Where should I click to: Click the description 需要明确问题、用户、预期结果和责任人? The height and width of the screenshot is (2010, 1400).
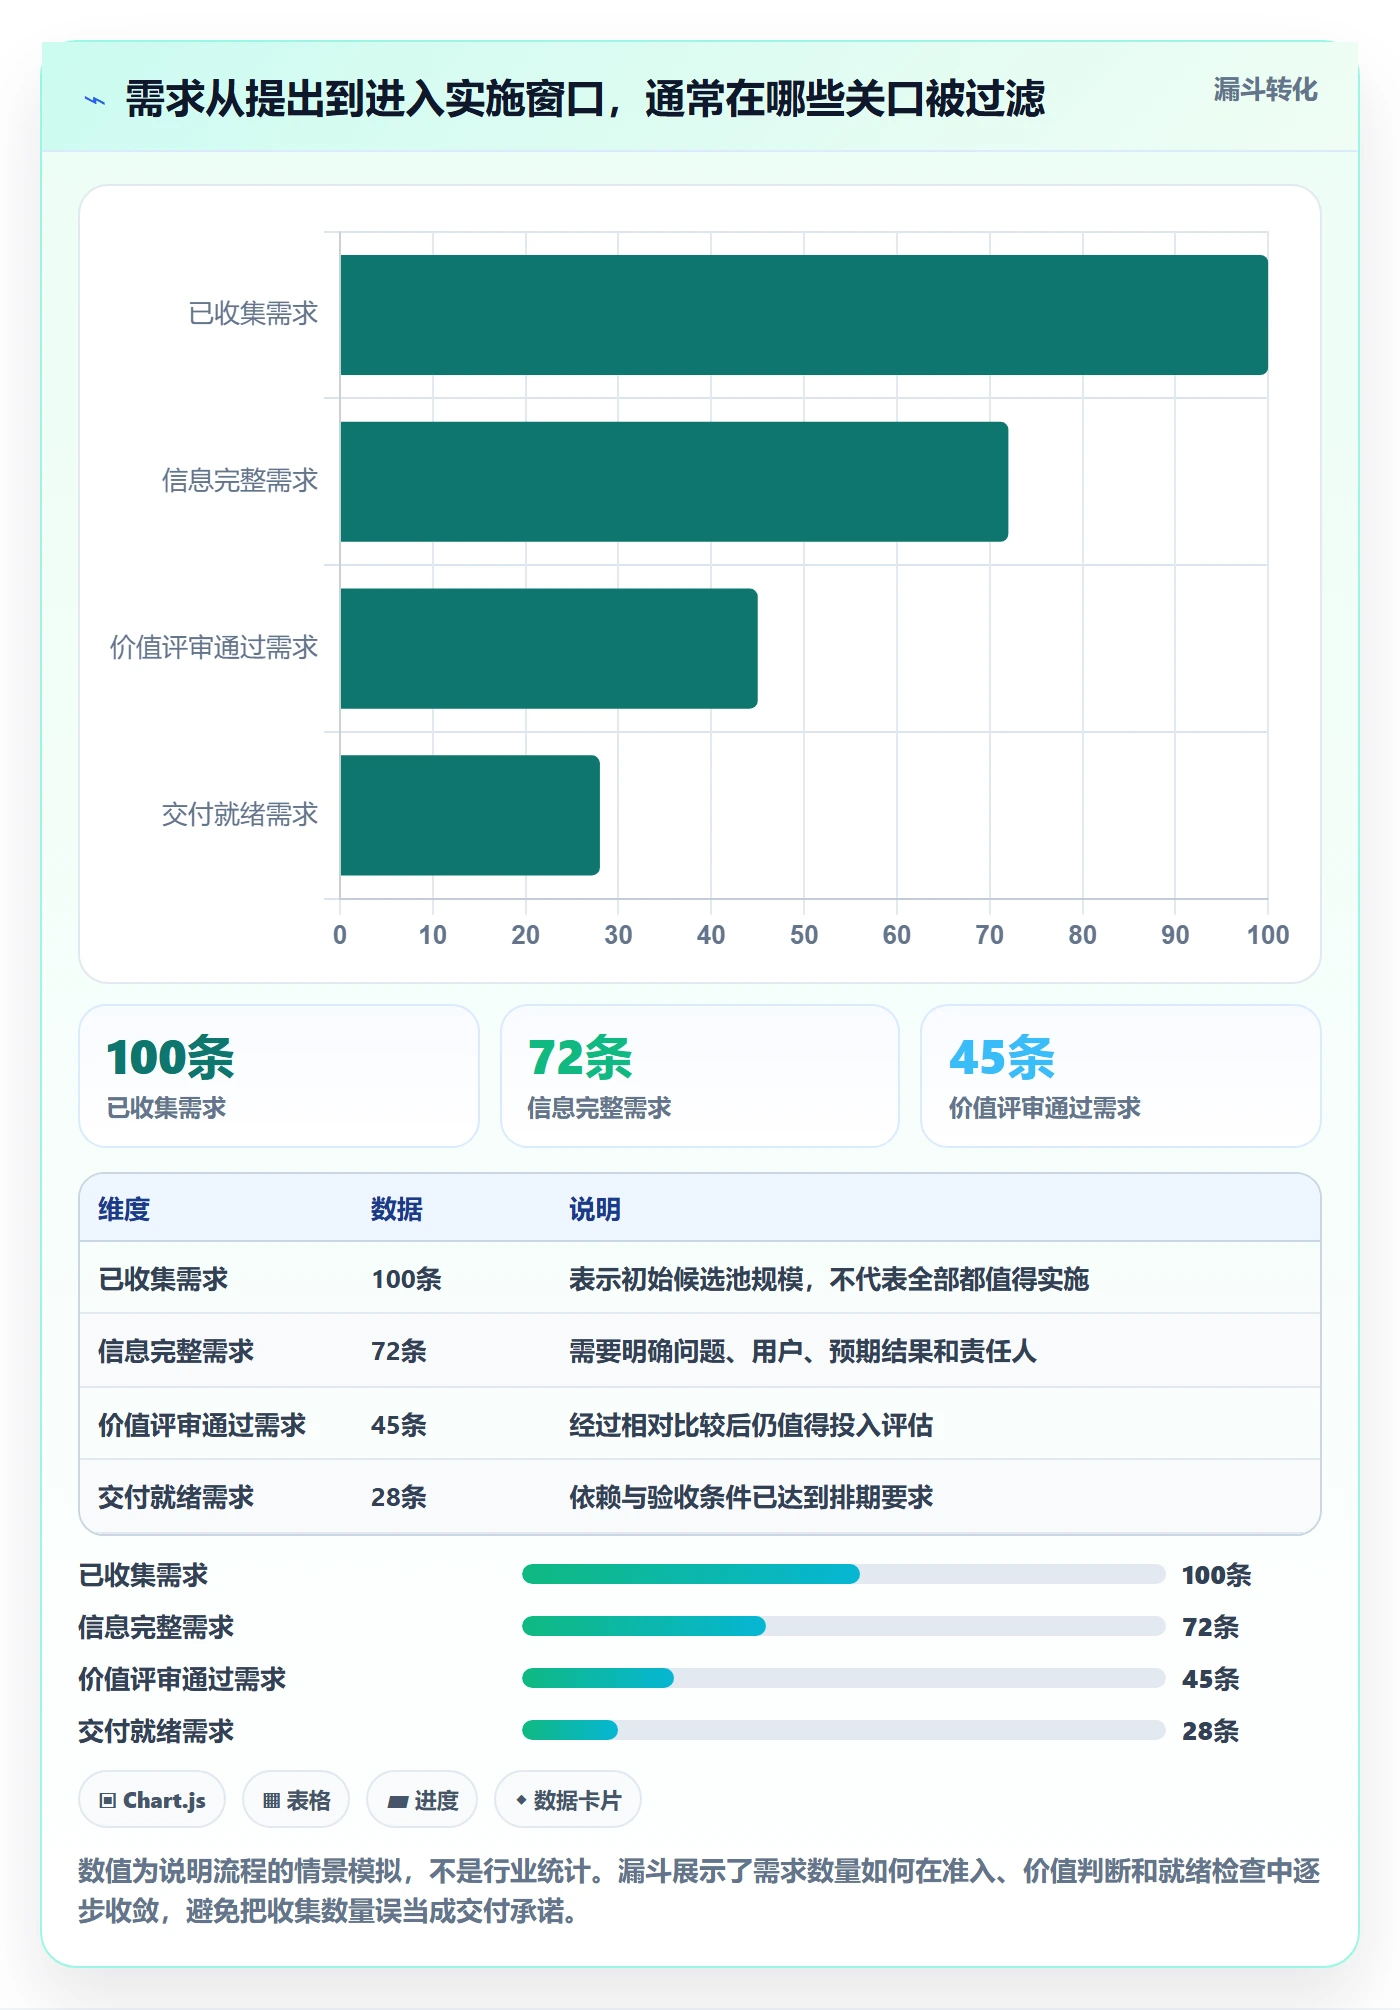(803, 1351)
